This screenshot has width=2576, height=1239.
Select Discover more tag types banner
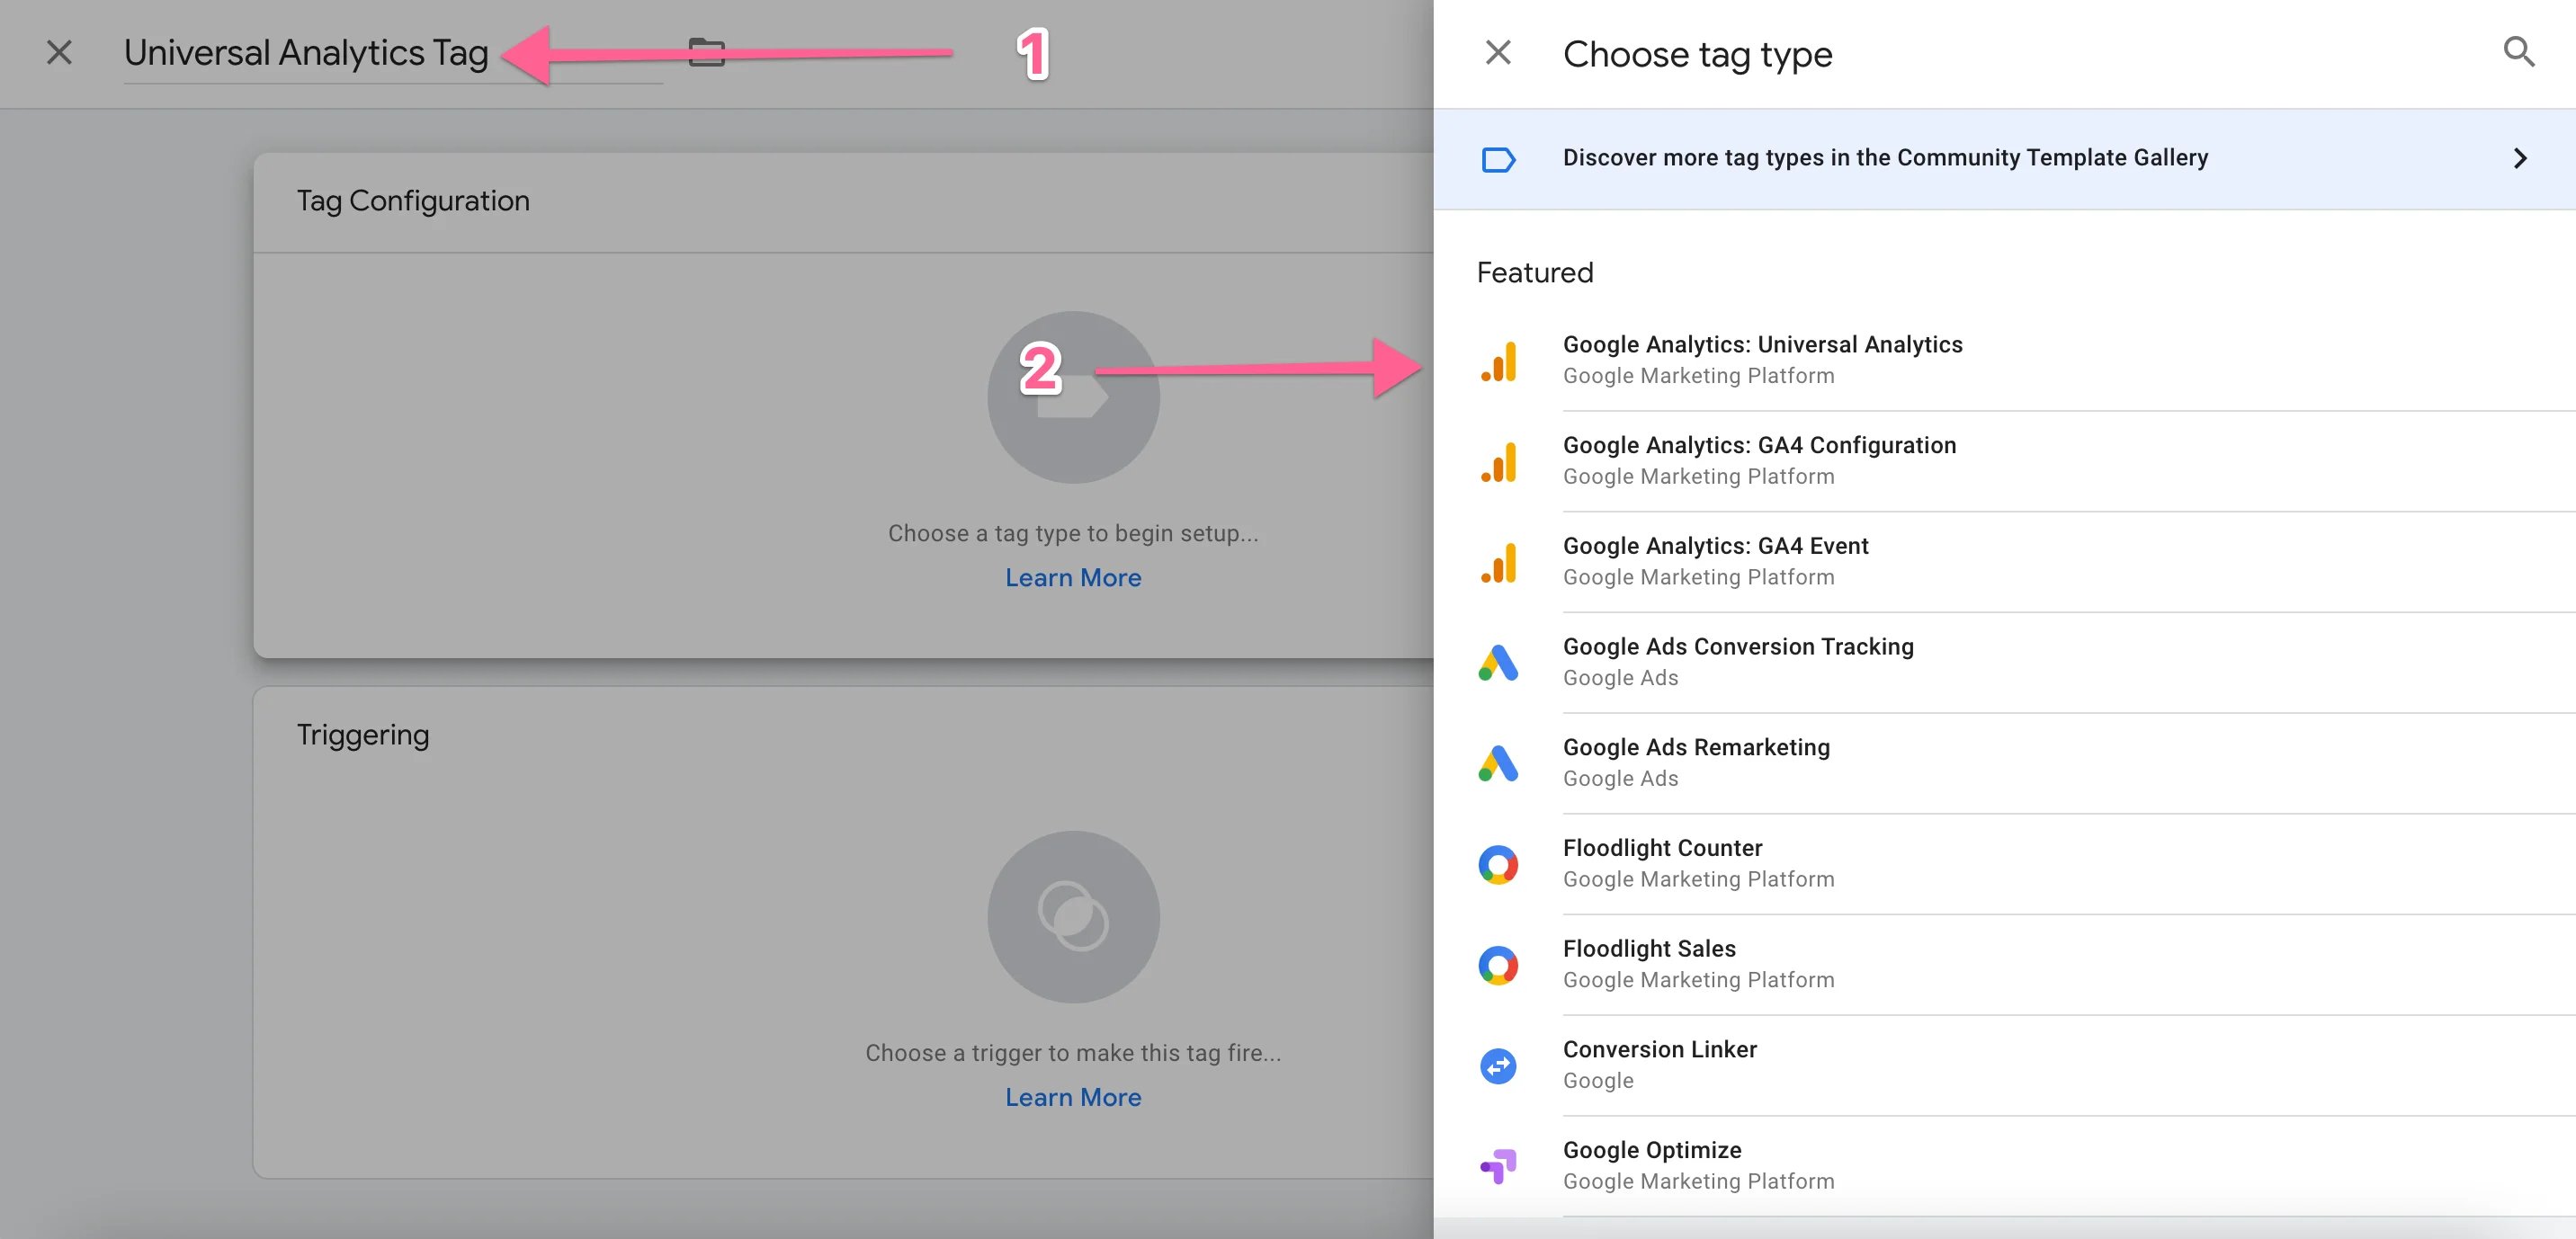[1885, 158]
